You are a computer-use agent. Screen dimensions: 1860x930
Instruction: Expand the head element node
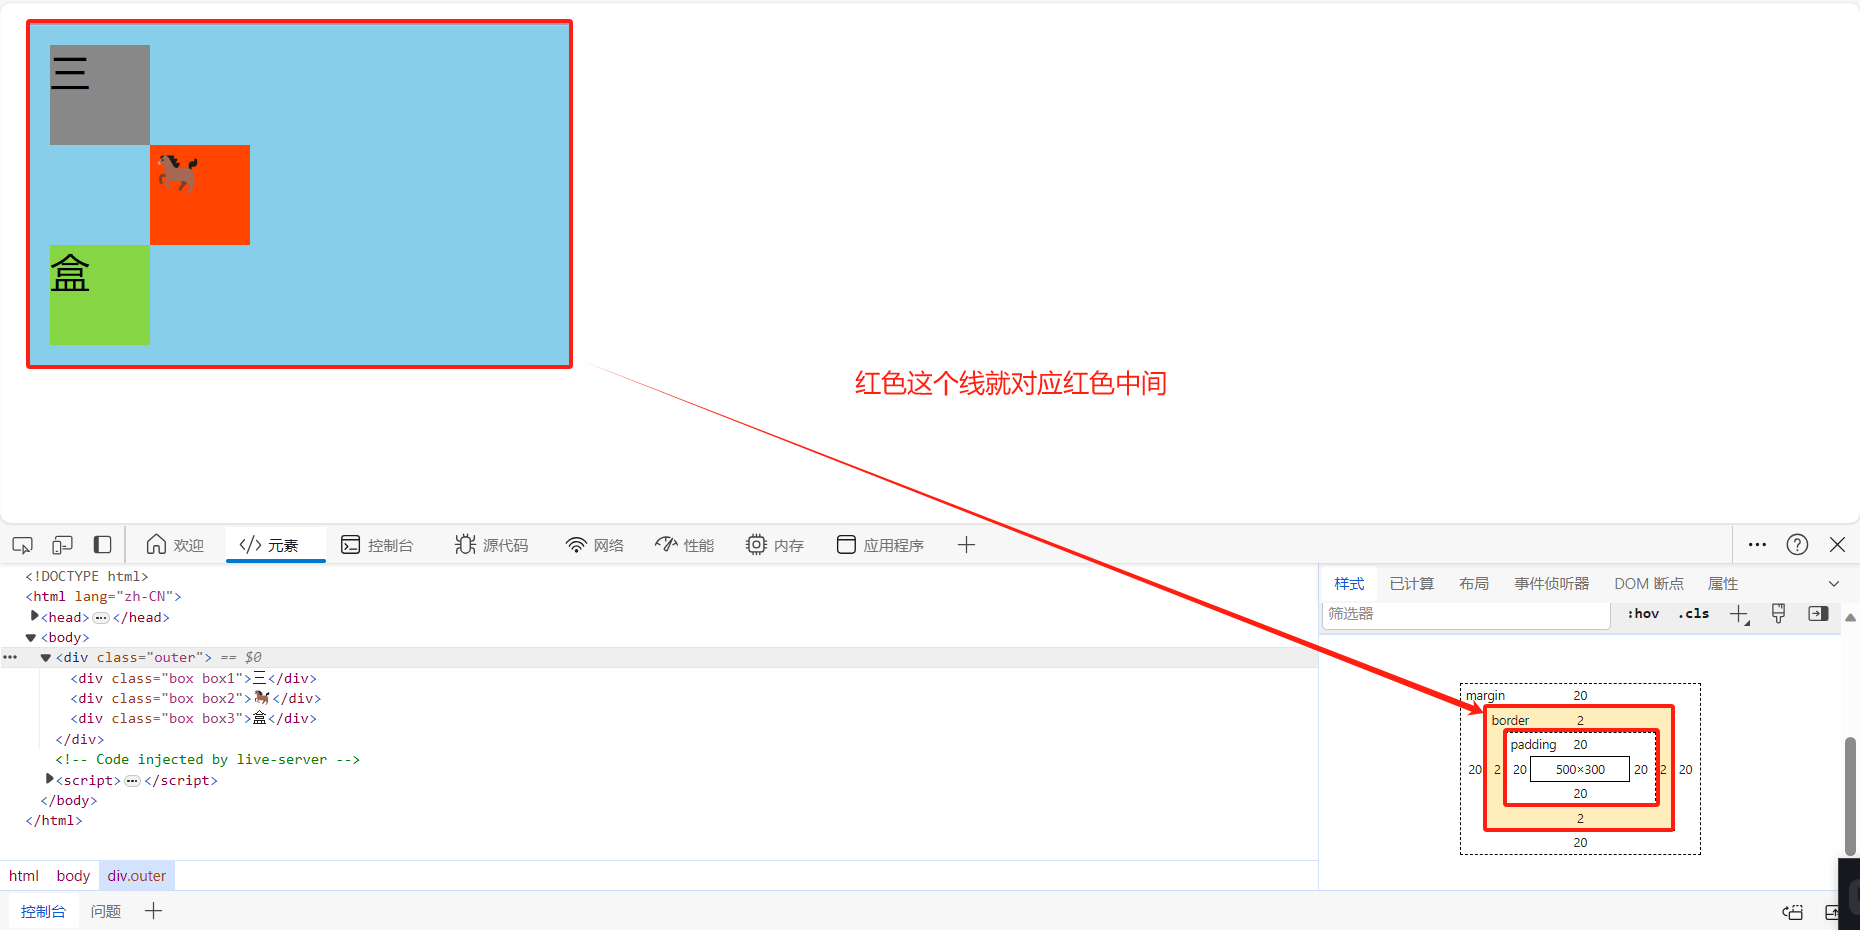(x=35, y=617)
